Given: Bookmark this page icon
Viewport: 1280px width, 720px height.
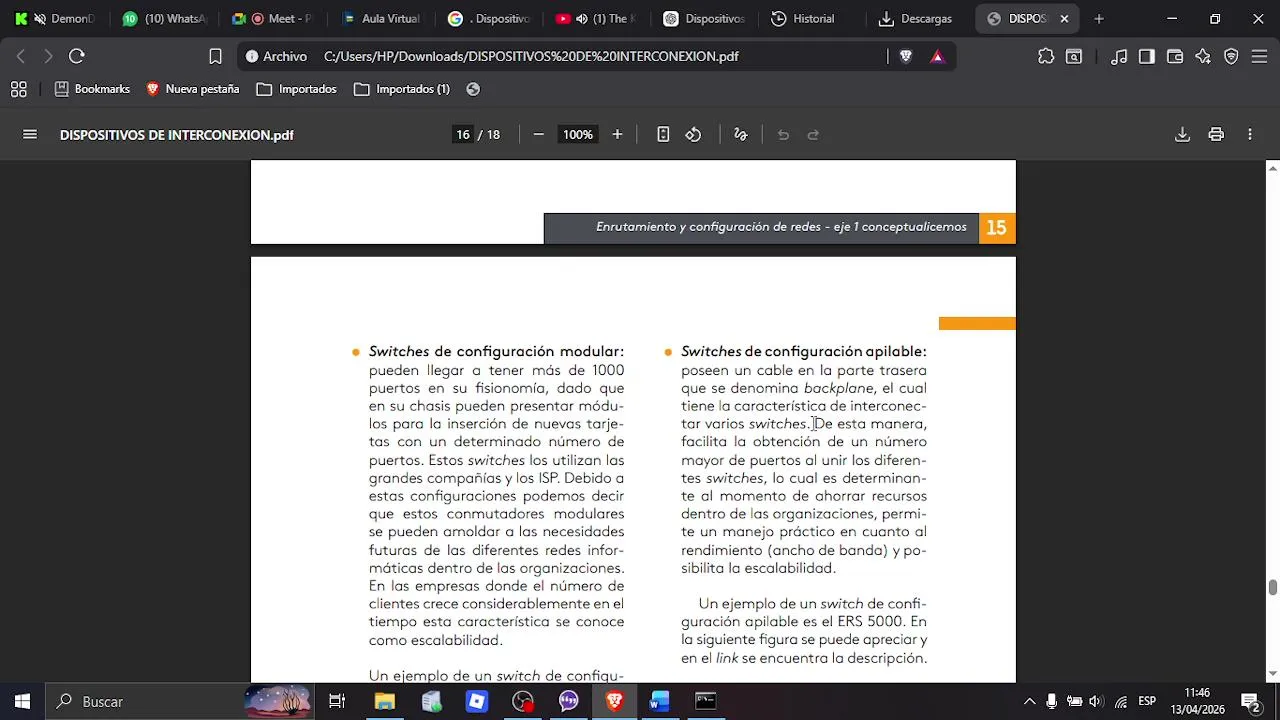Looking at the screenshot, I should [215, 57].
